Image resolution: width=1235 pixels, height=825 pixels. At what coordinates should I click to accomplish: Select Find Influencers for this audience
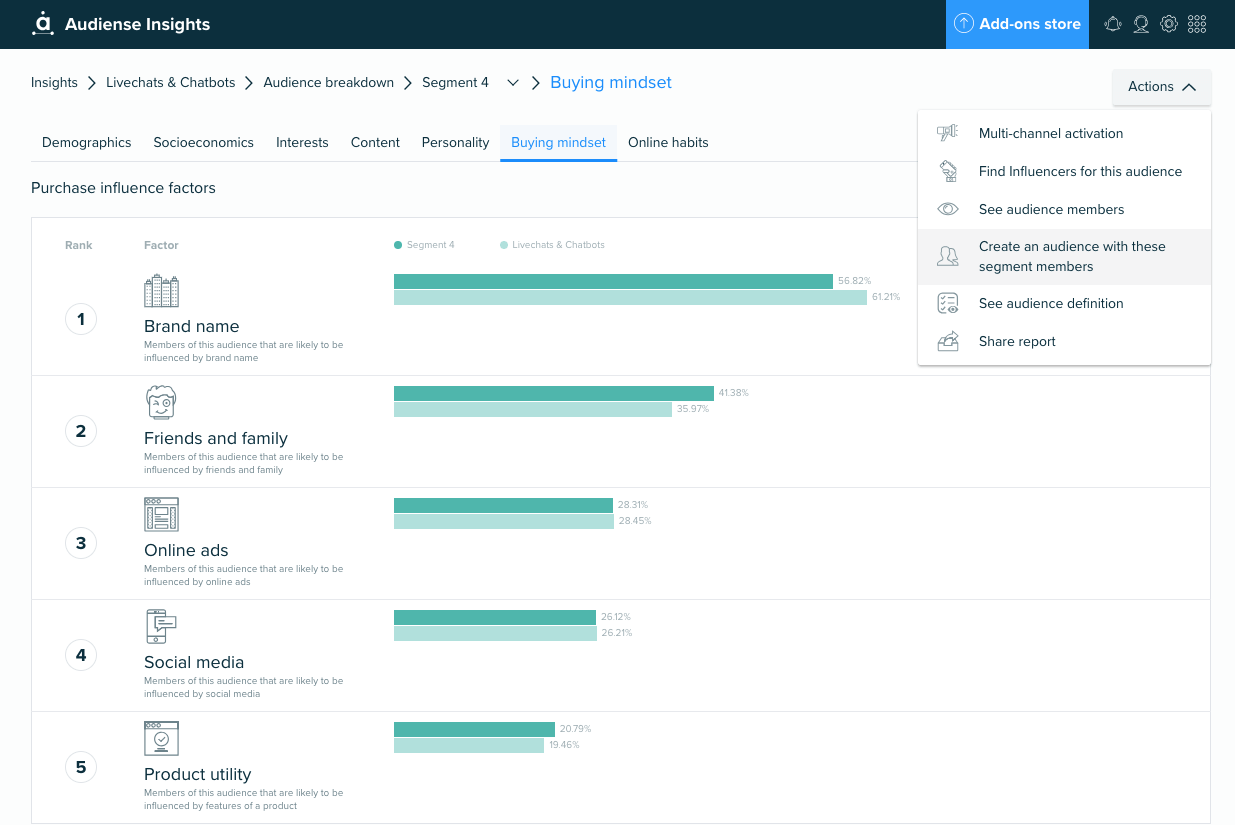(1064, 171)
